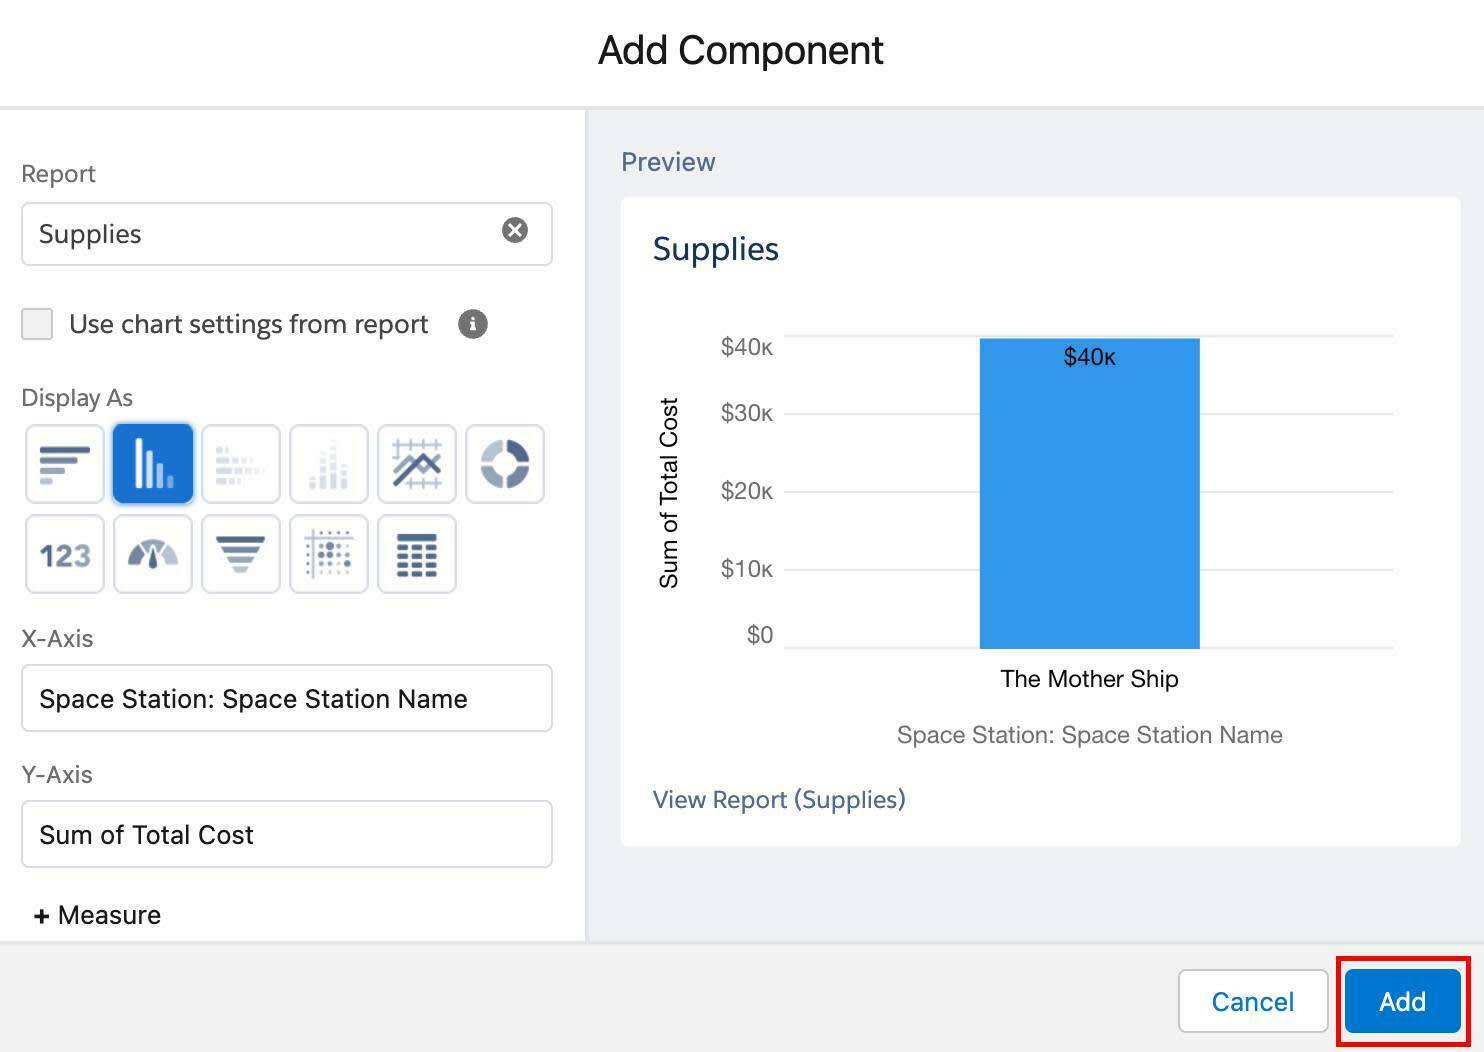Open the chart settings info tooltip icon
The image size is (1484, 1052).
[x=473, y=324]
